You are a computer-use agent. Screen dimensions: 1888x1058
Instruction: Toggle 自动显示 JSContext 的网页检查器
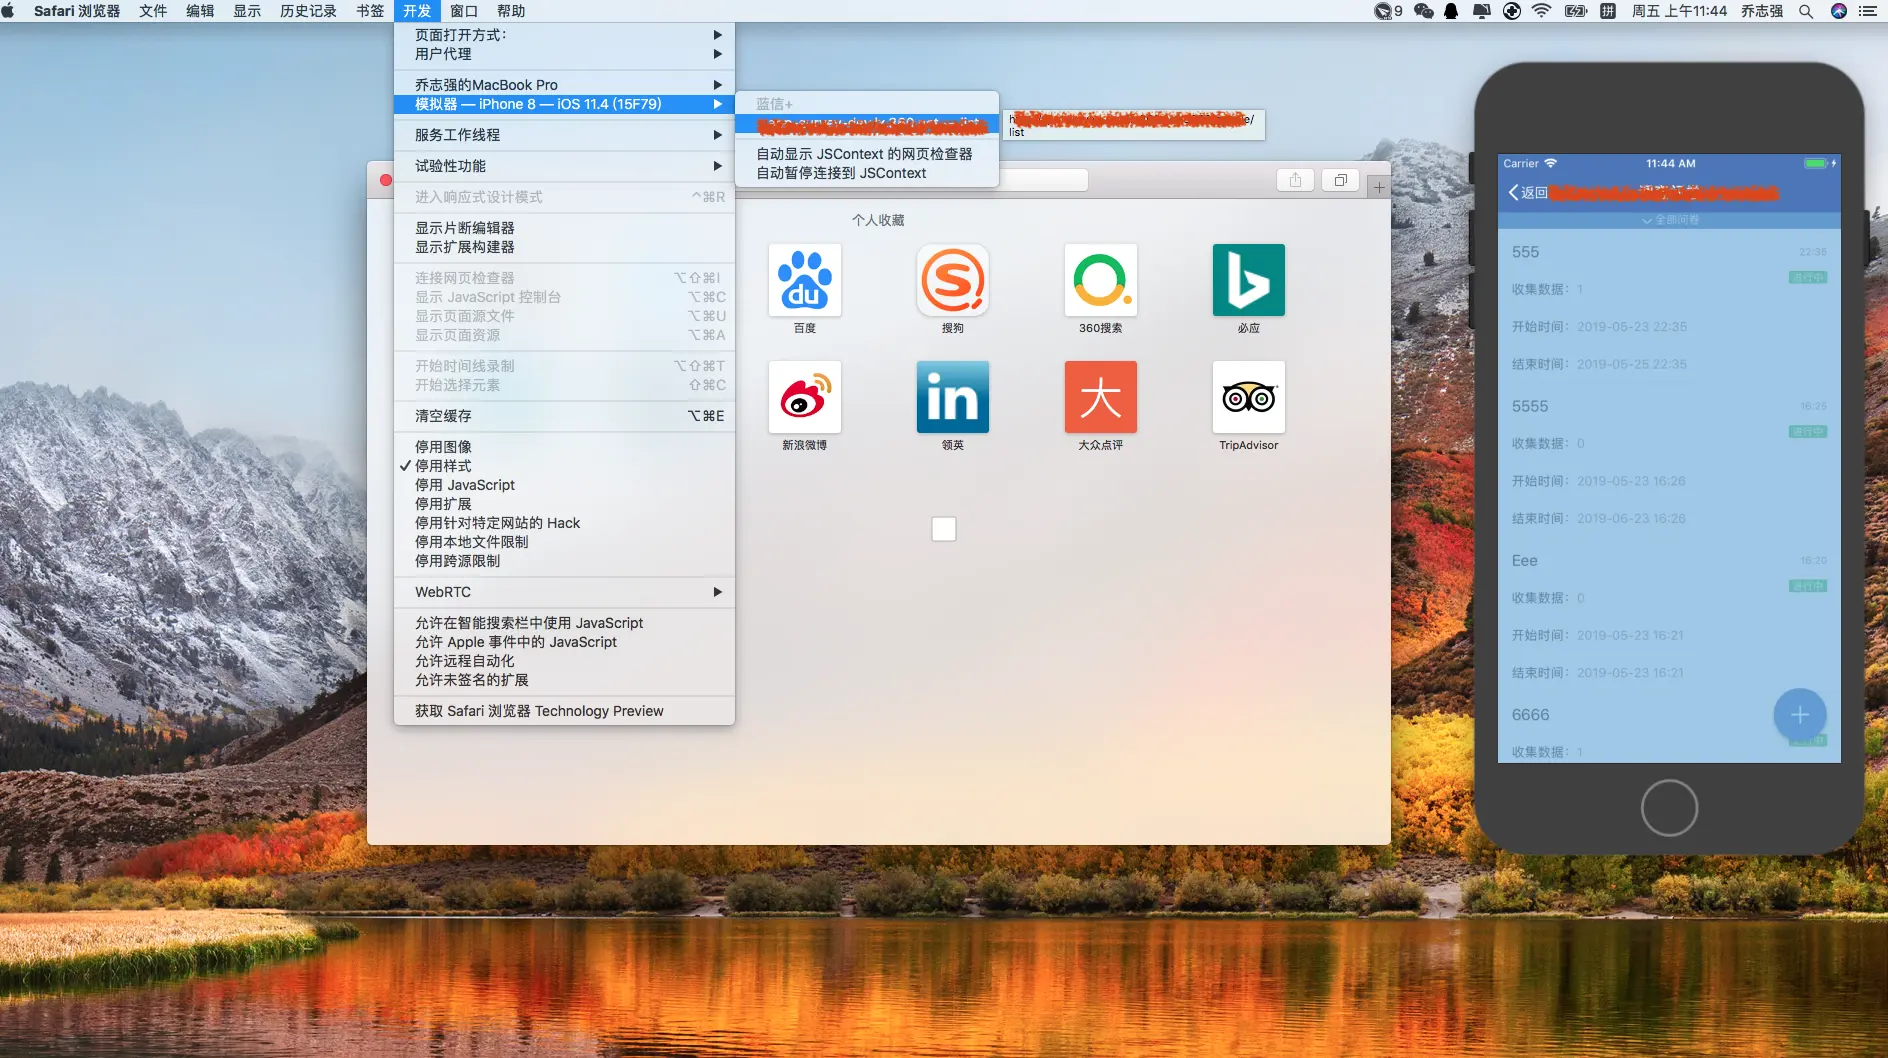(x=866, y=154)
